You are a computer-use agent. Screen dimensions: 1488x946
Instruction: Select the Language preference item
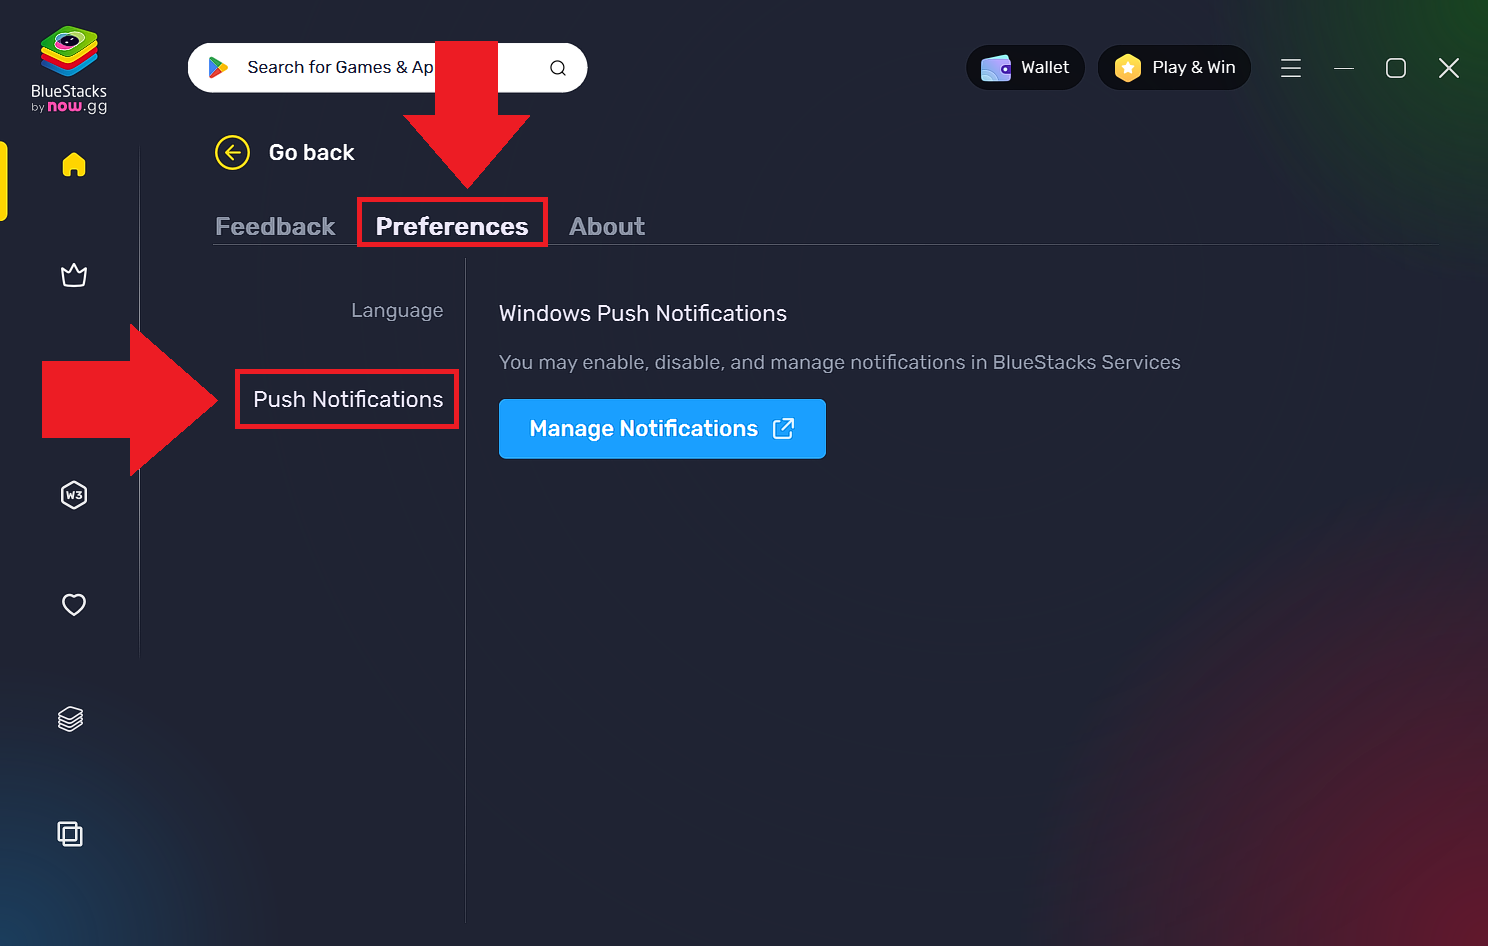[x=397, y=310]
